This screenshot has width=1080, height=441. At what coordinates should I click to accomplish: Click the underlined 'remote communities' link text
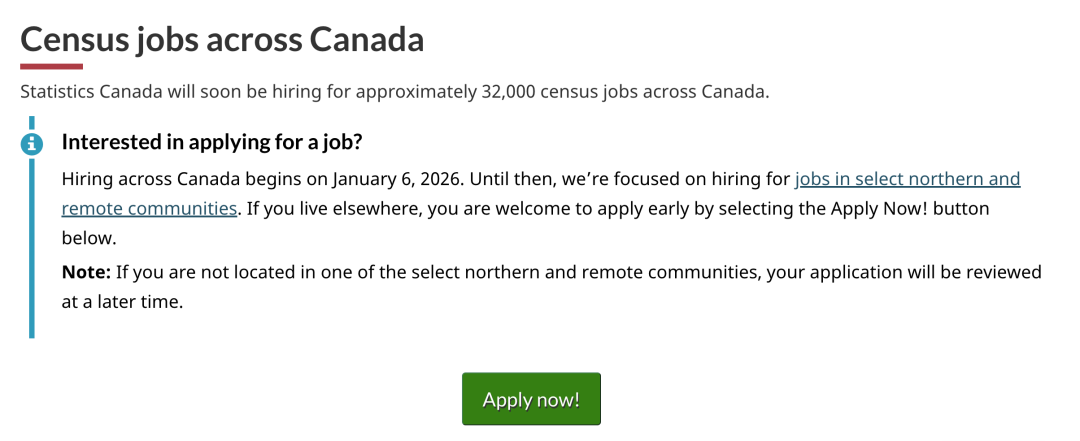coord(149,209)
